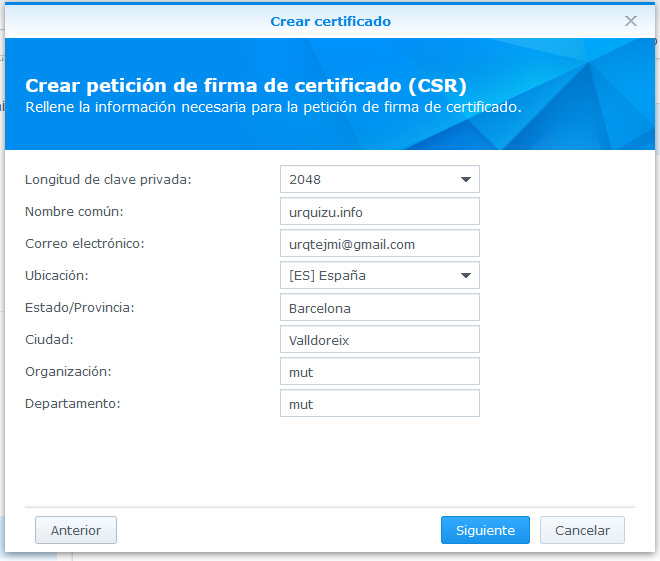Click into the Ciudad field
Screen dimensions: 660x561
379,340
